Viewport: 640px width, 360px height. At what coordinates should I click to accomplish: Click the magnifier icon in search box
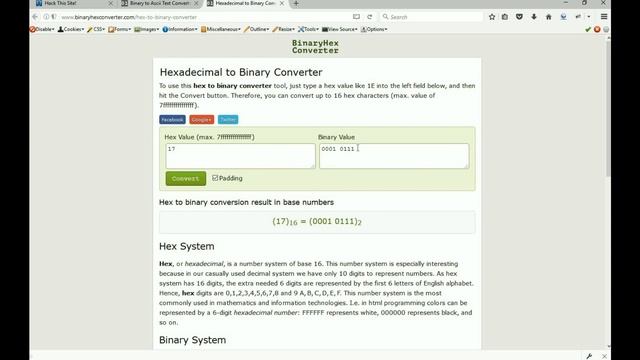coord(385,17)
